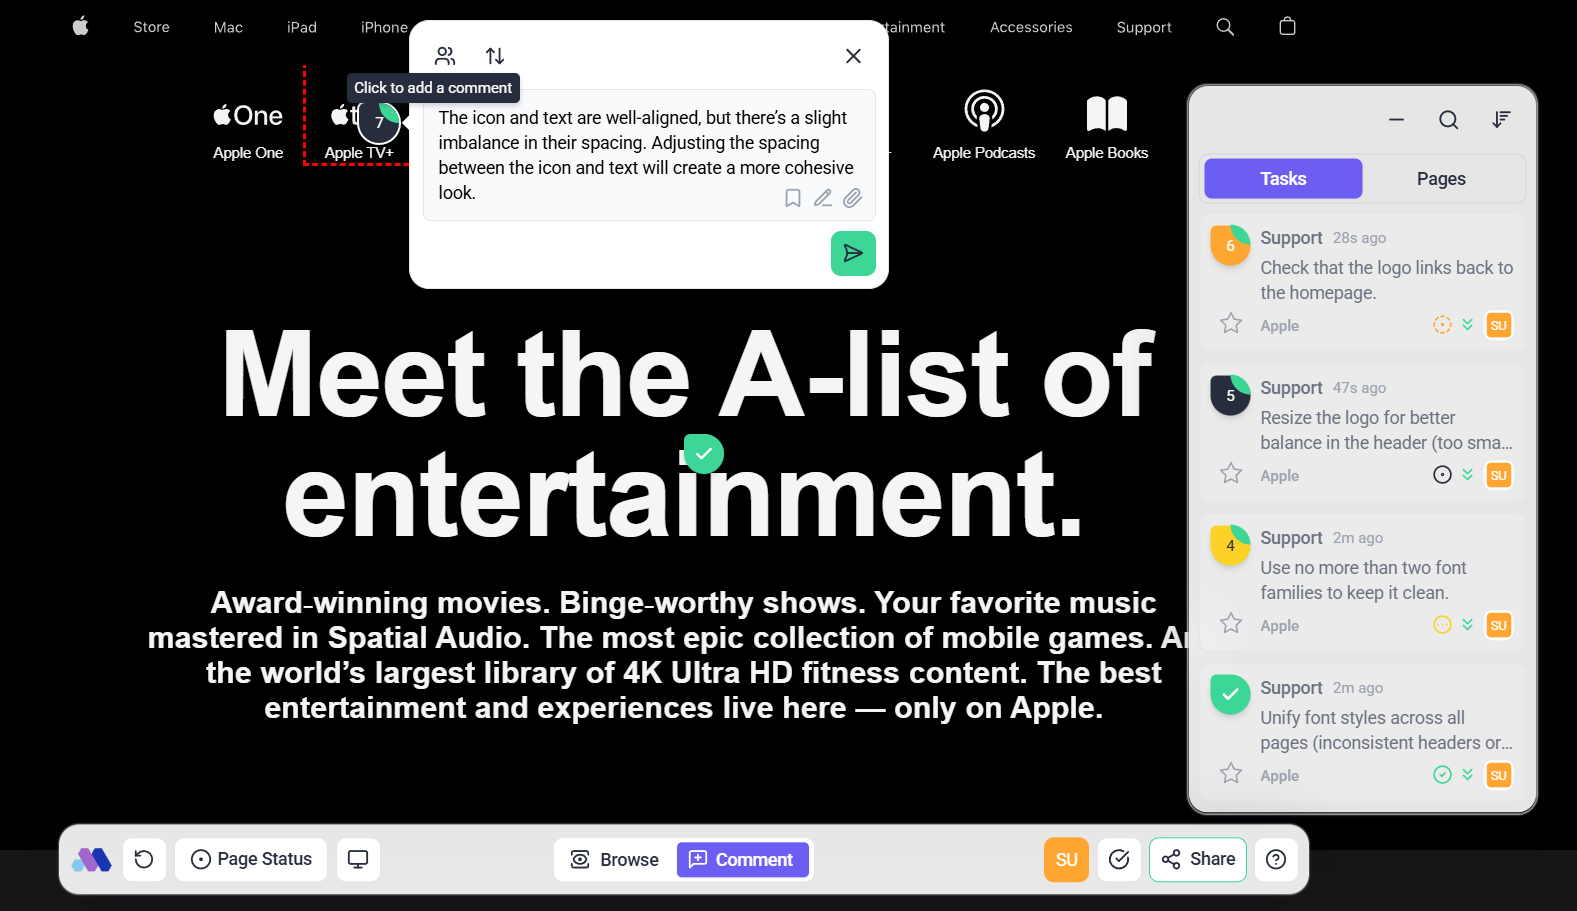Send the comment with the green arrow button
The height and width of the screenshot is (911, 1577).
[852, 253]
